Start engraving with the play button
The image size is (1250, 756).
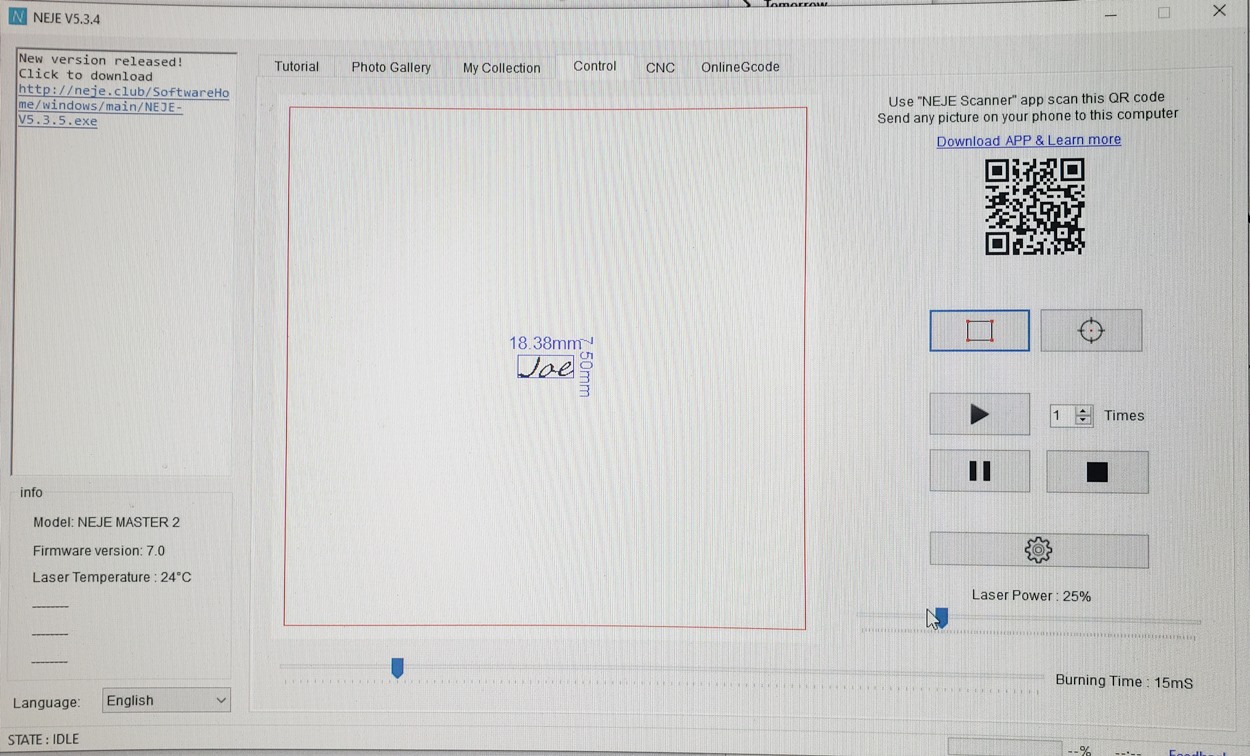979,415
